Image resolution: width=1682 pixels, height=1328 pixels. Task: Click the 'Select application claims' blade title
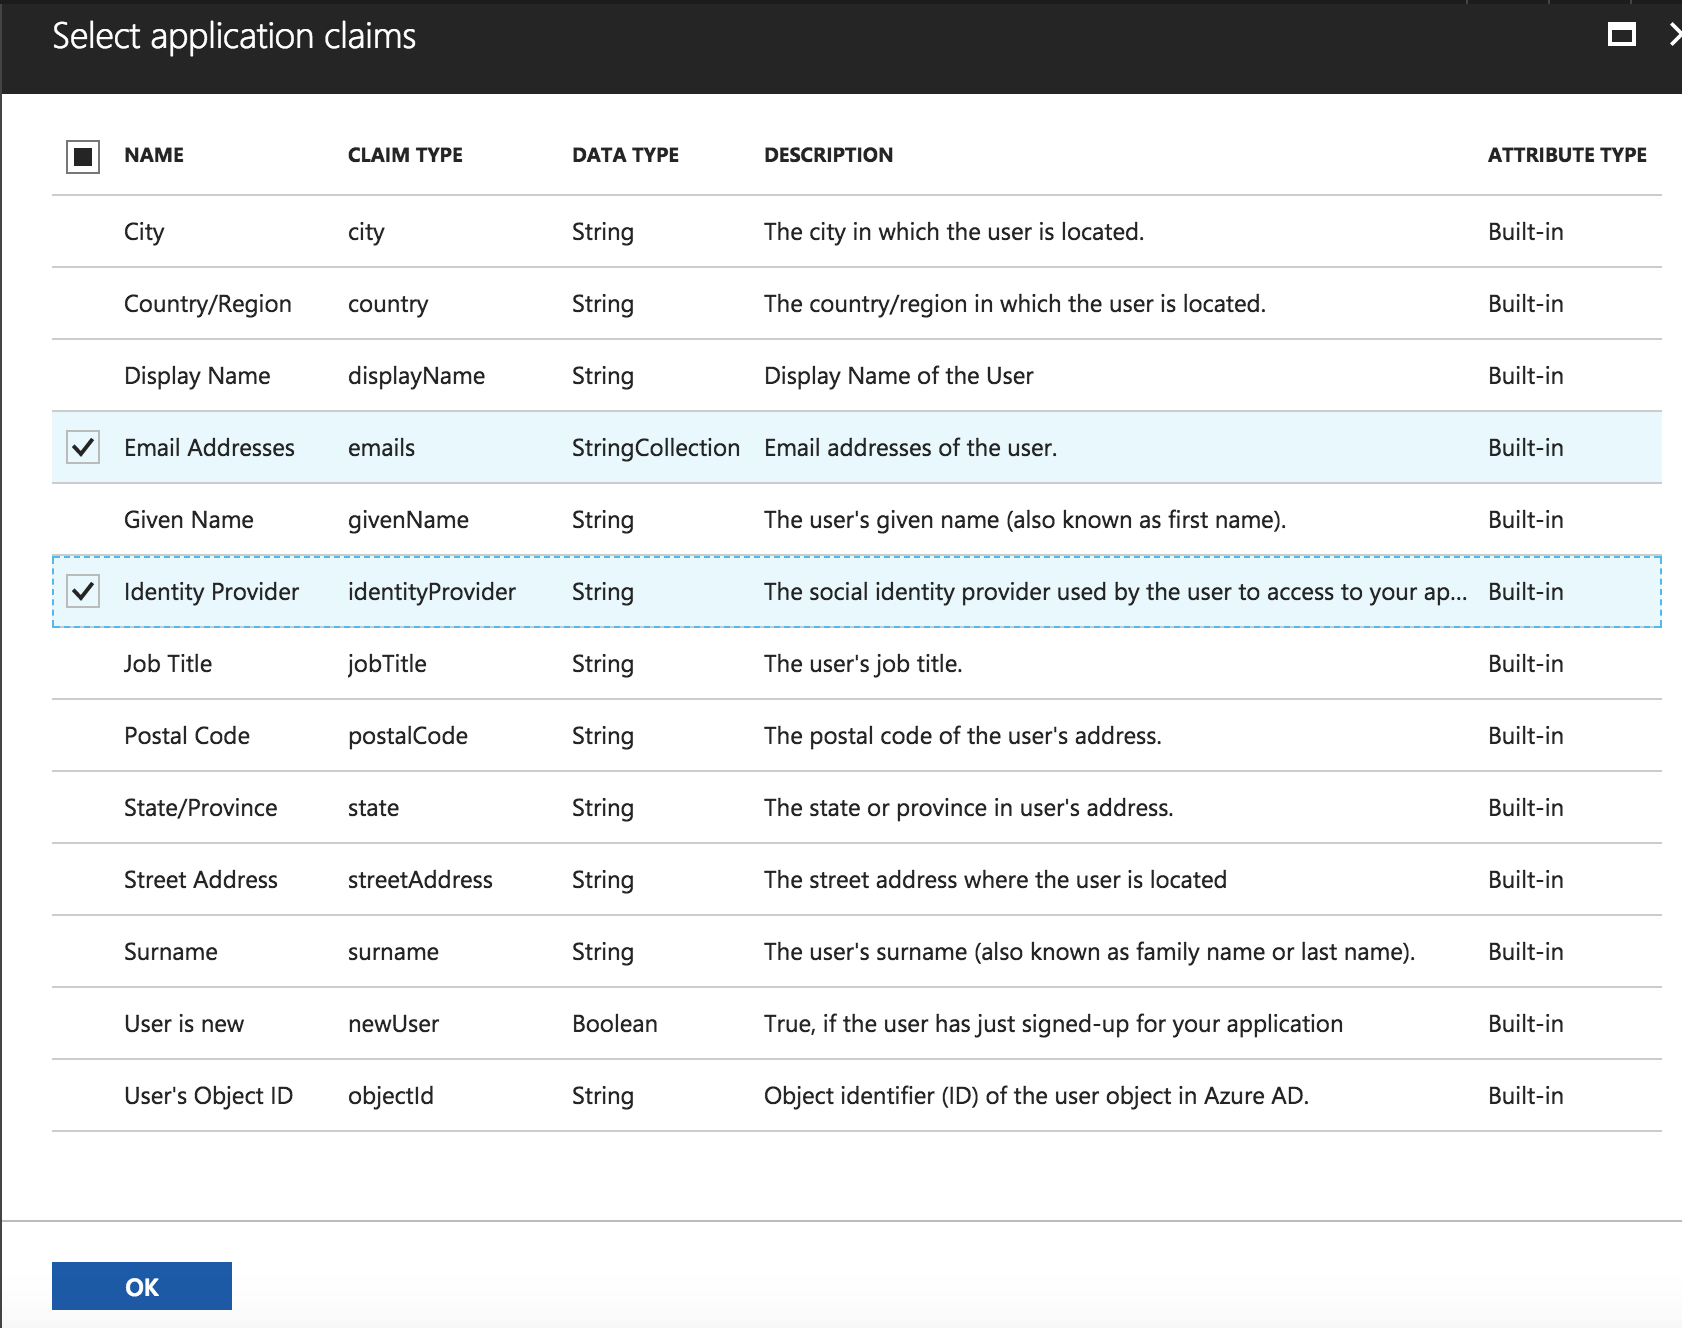pos(234,36)
